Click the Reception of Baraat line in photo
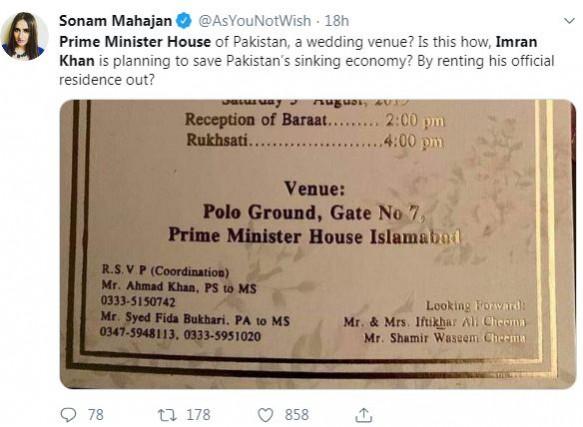This screenshot has height=427, width=583. point(315,120)
